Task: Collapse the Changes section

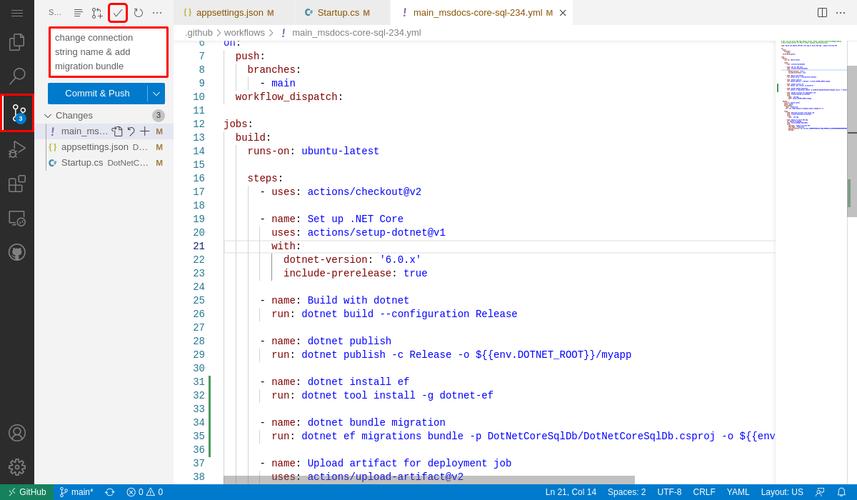Action: click(x=48, y=116)
